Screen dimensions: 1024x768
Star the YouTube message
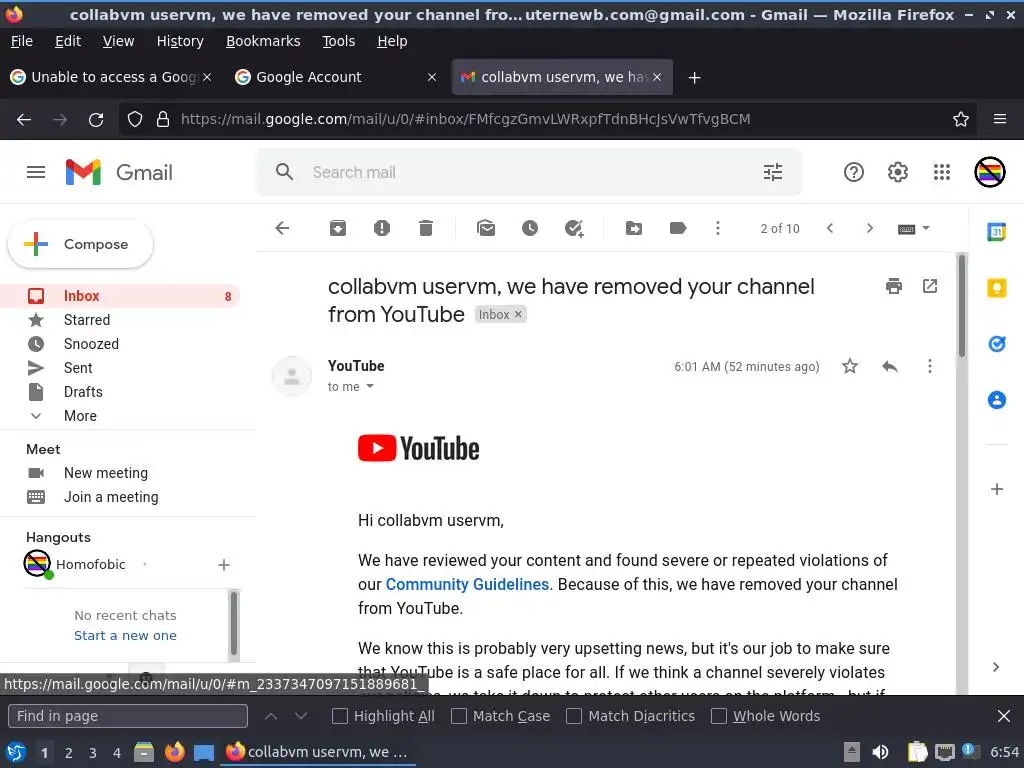pos(850,366)
